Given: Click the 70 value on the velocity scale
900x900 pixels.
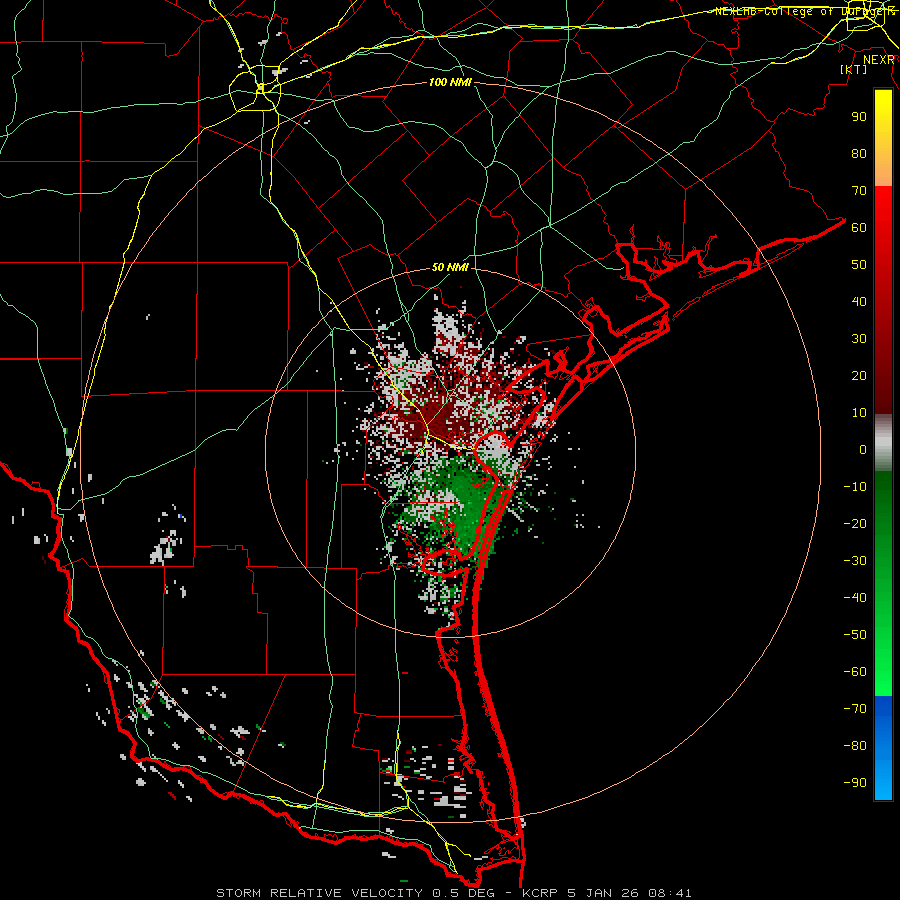Looking at the screenshot, I should tap(859, 191).
